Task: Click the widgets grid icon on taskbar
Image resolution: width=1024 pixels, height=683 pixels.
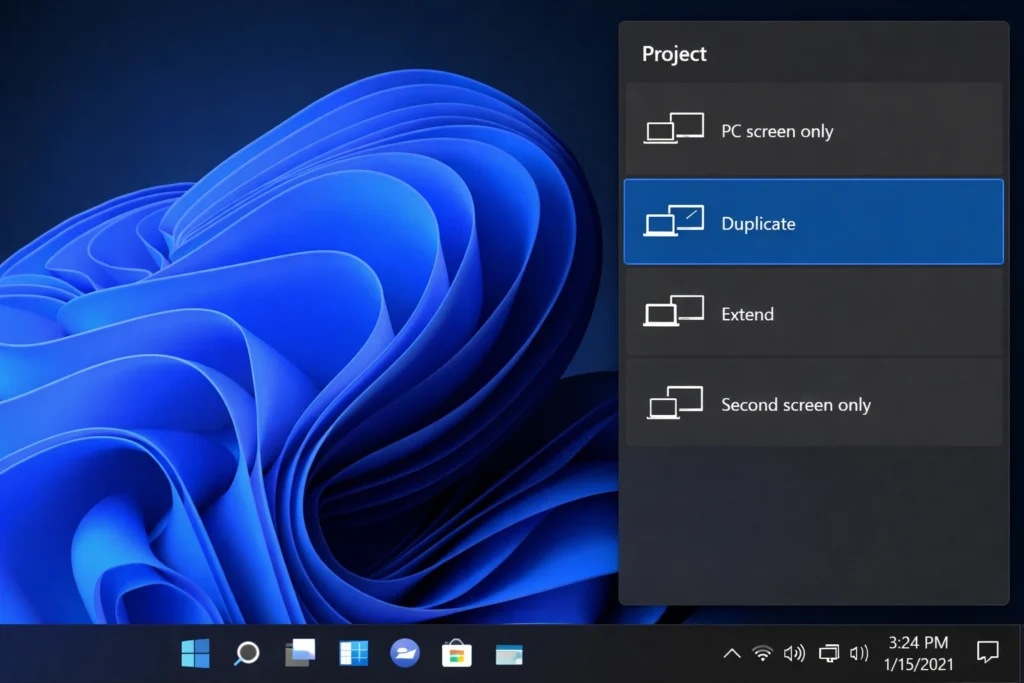Action: (351, 653)
